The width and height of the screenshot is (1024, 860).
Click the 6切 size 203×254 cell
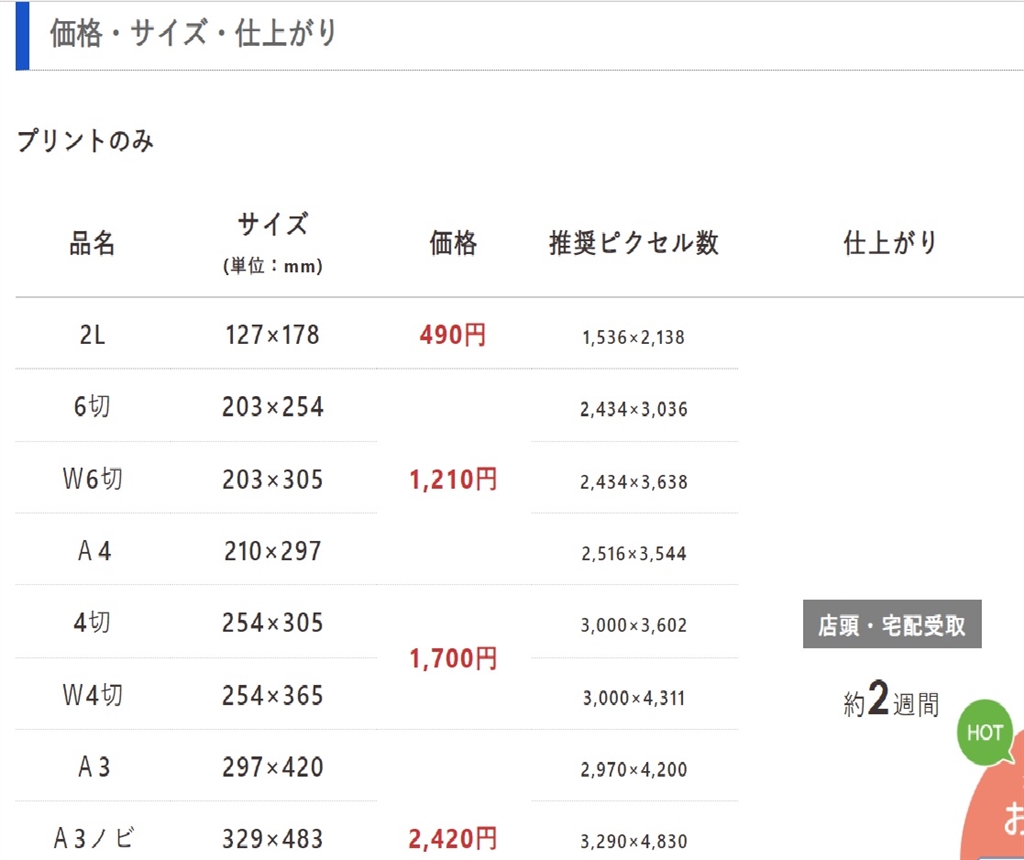272,407
